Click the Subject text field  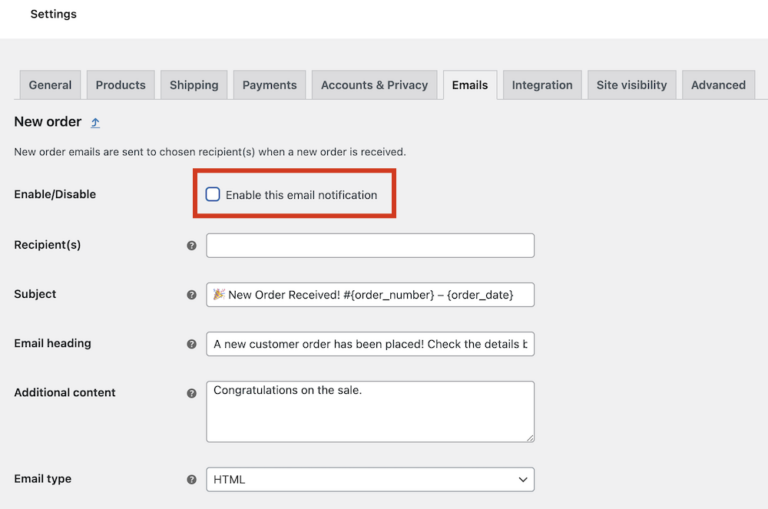tap(370, 295)
